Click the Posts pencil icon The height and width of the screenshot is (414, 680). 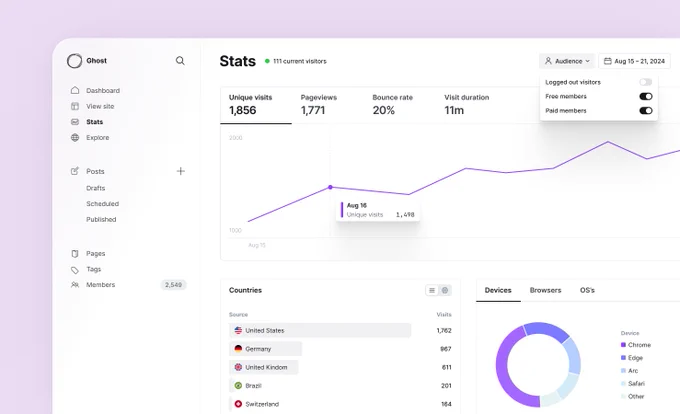(x=75, y=171)
